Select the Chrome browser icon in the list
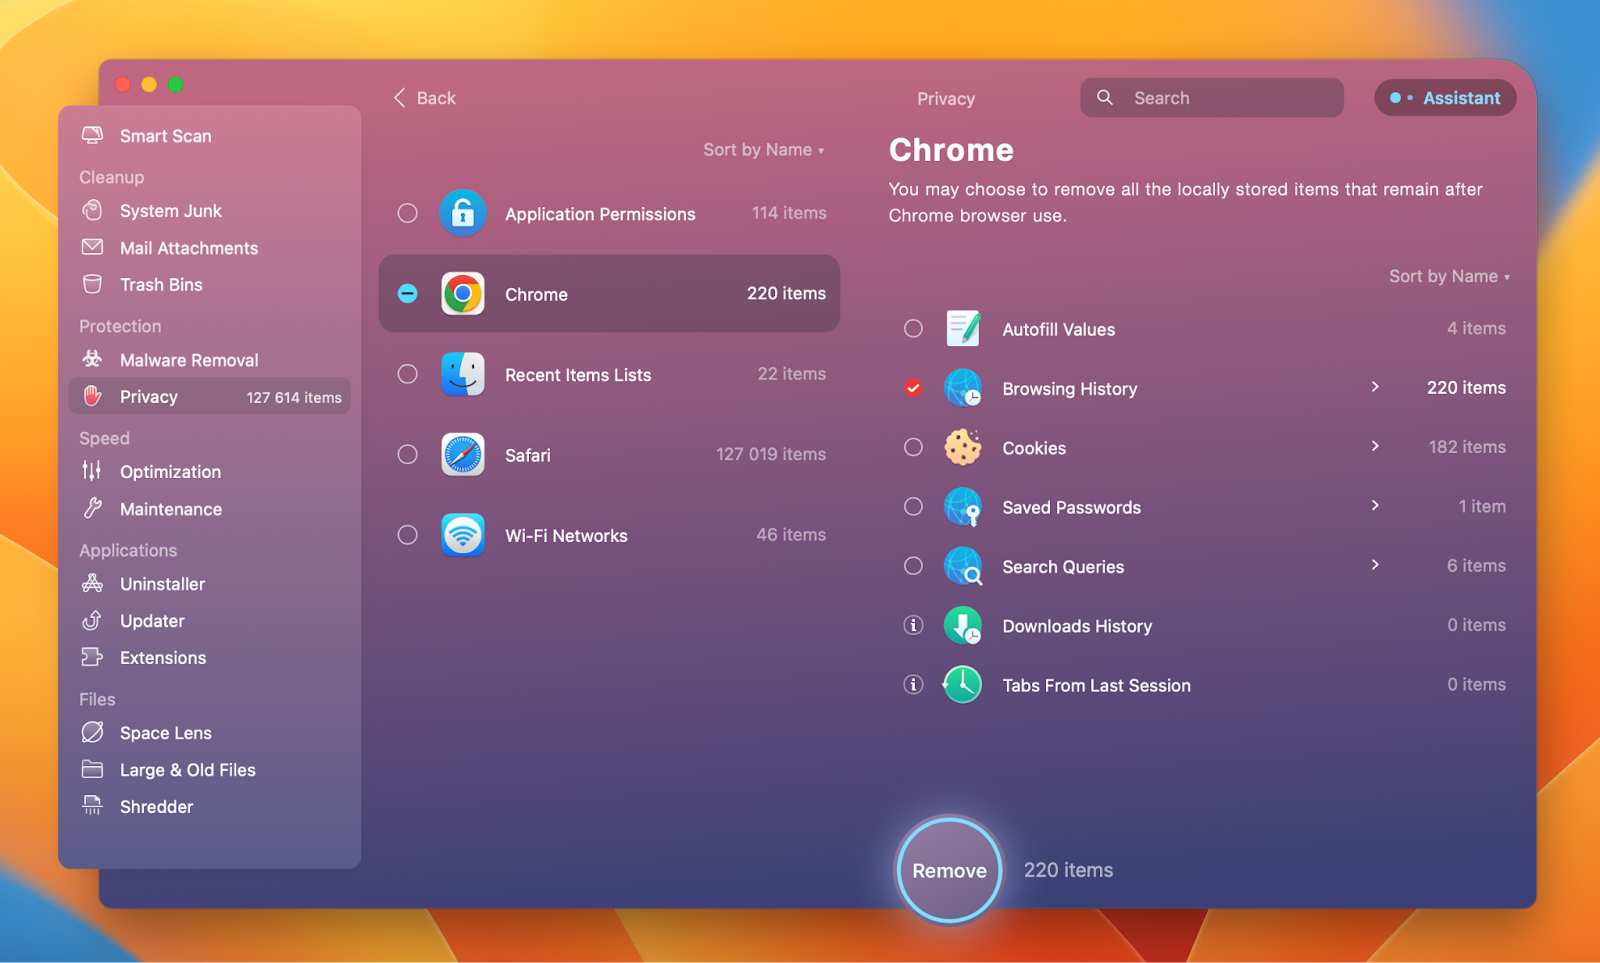Image resolution: width=1600 pixels, height=963 pixels. pyautogui.click(x=462, y=293)
